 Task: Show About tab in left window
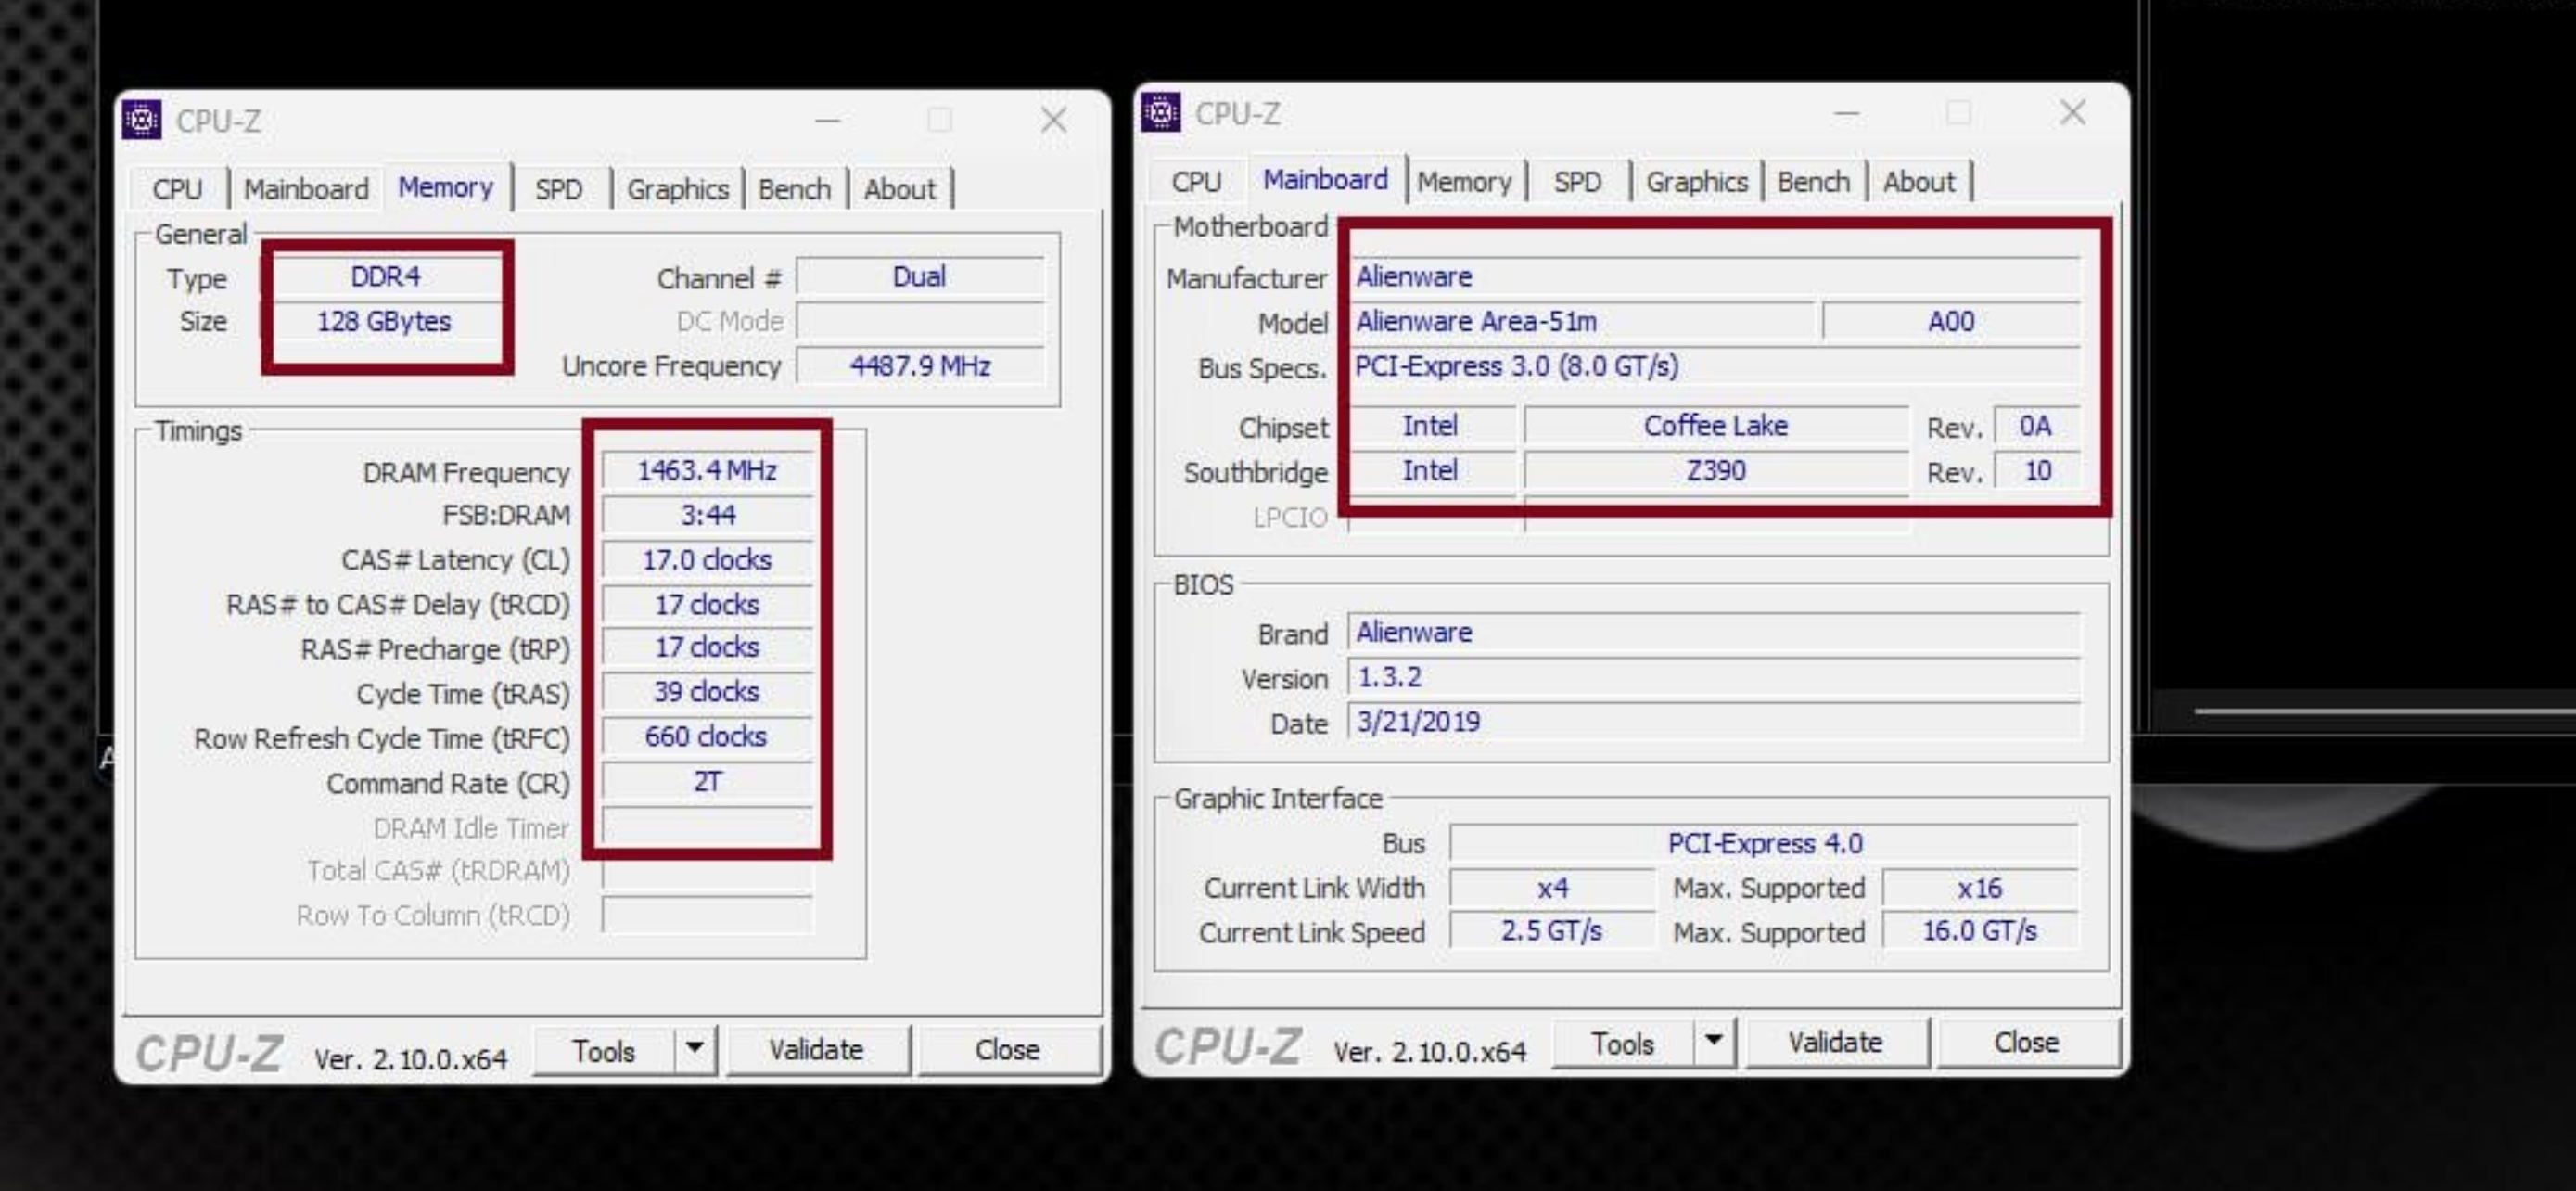899,189
